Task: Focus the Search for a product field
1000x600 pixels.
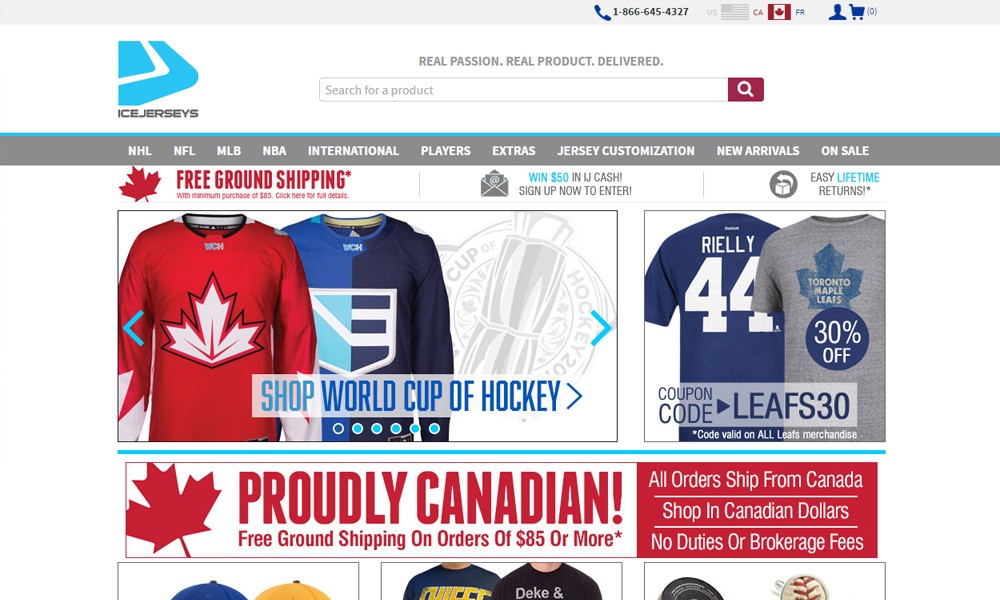Action: click(524, 90)
